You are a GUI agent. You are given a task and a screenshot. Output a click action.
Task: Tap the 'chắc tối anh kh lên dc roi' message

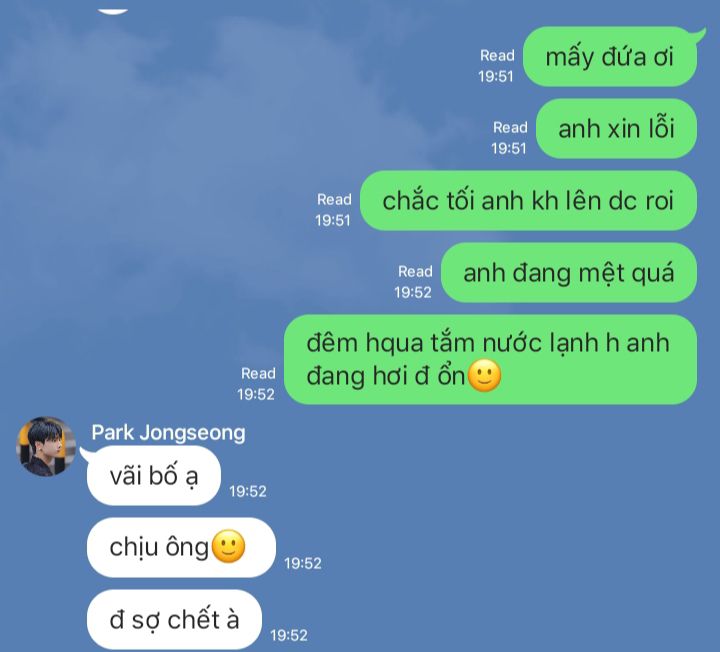[x=528, y=201]
